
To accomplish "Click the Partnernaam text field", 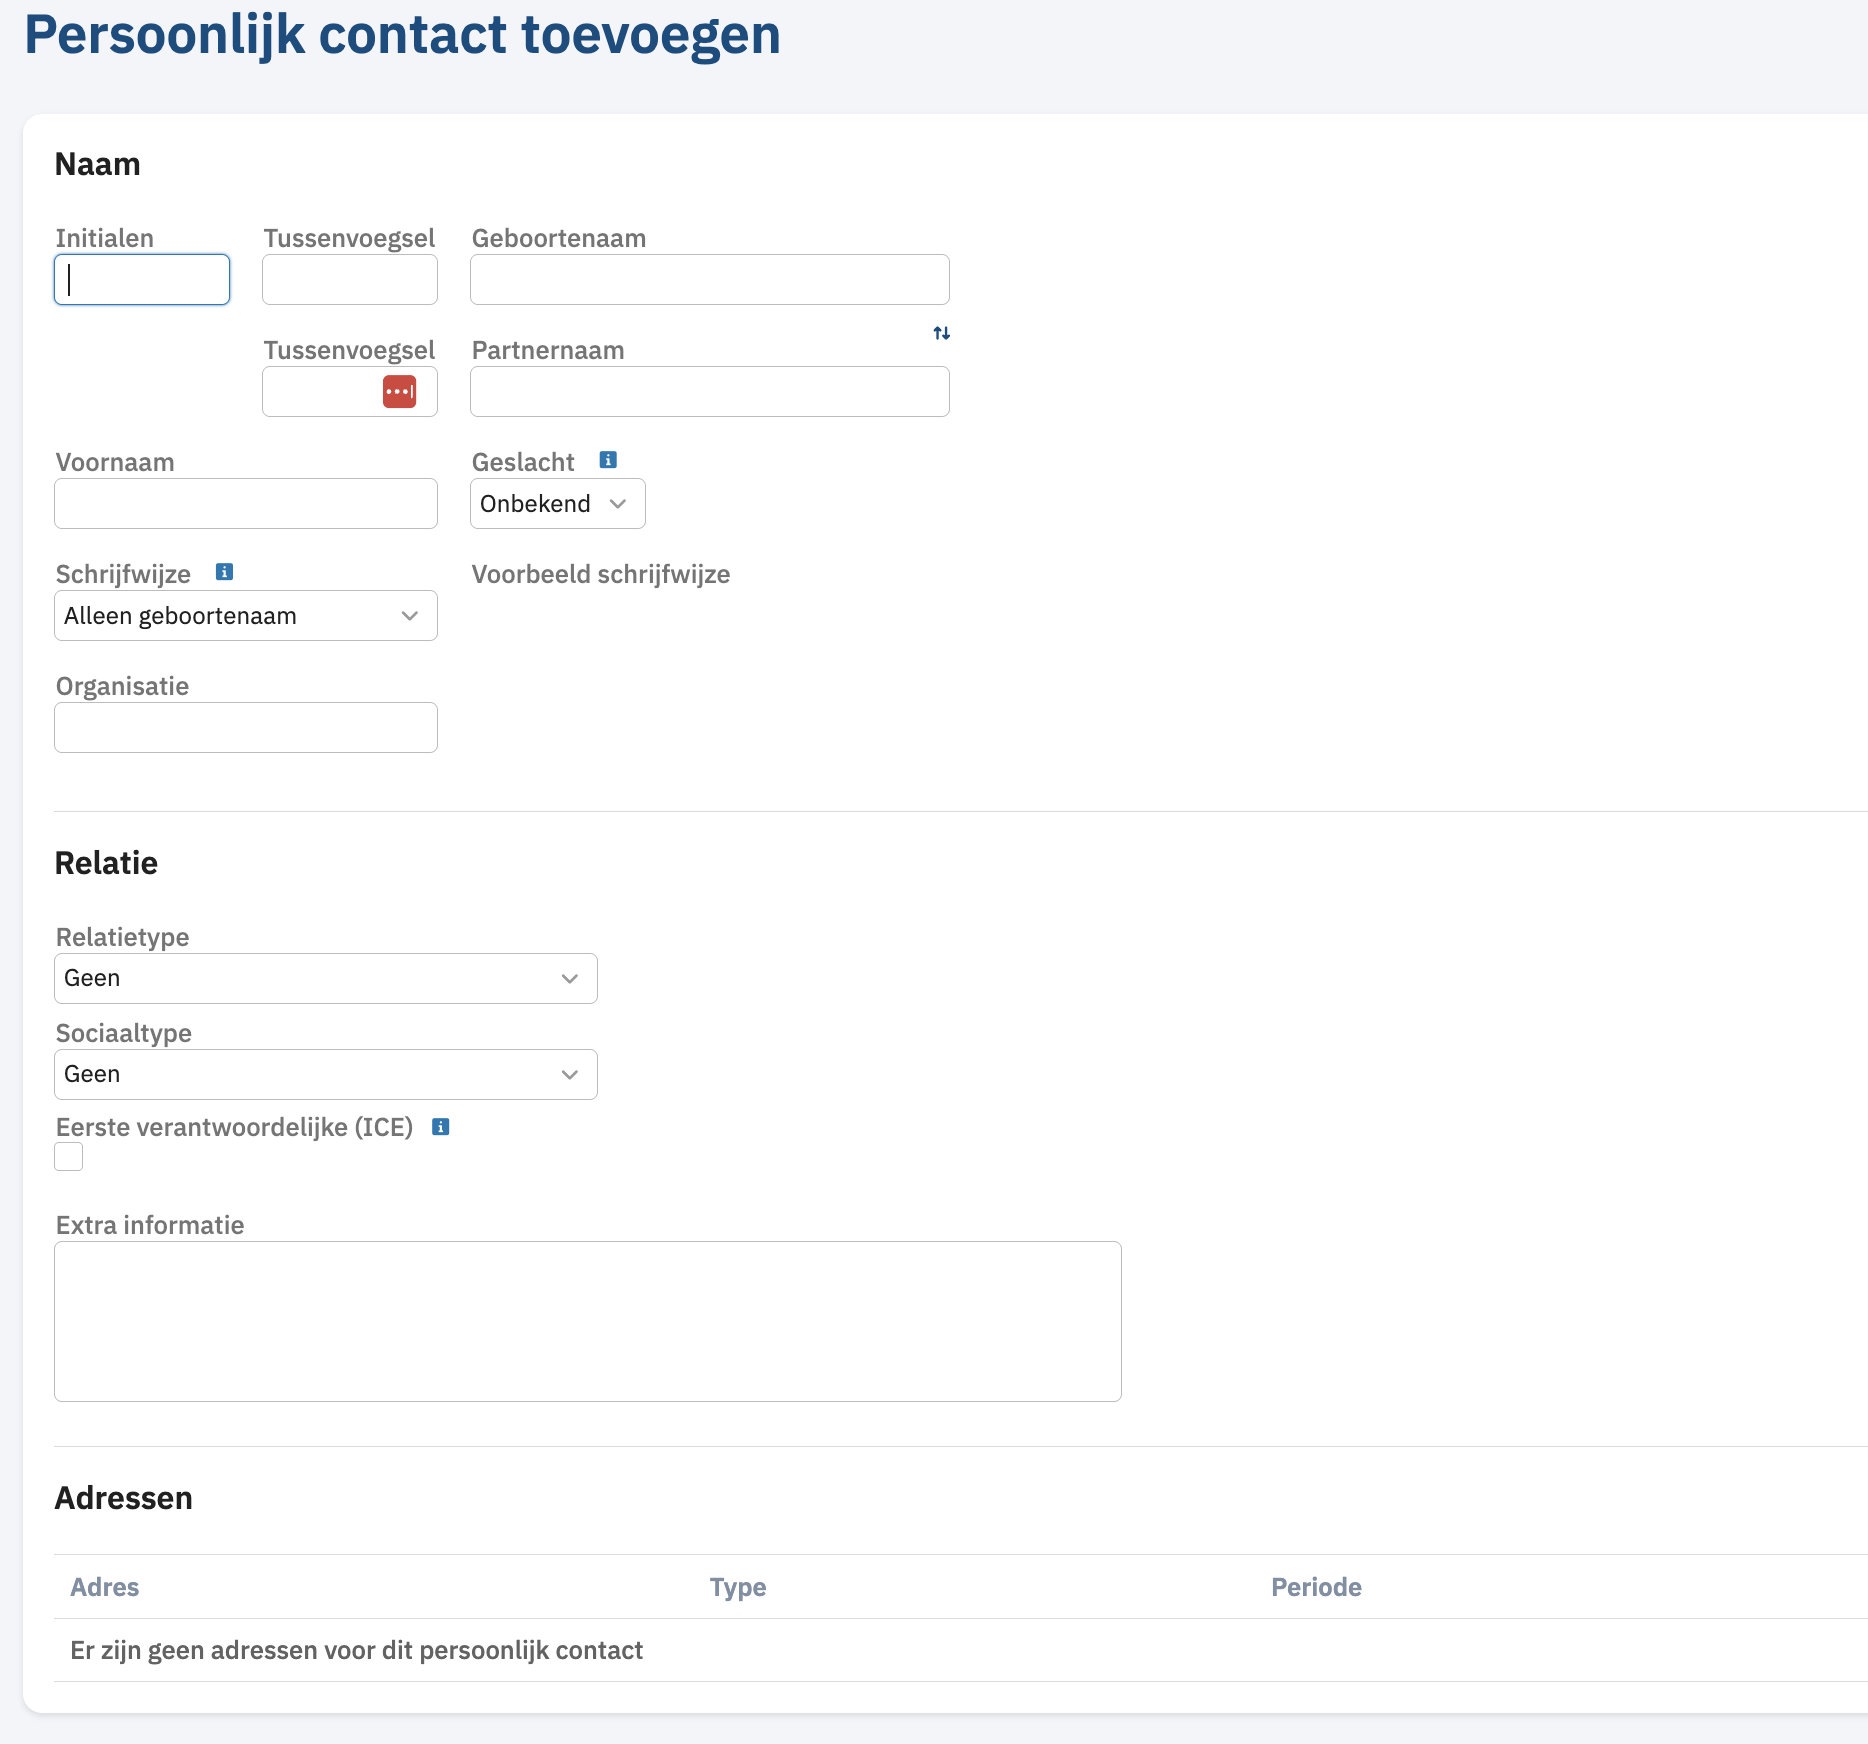I will [x=709, y=392].
